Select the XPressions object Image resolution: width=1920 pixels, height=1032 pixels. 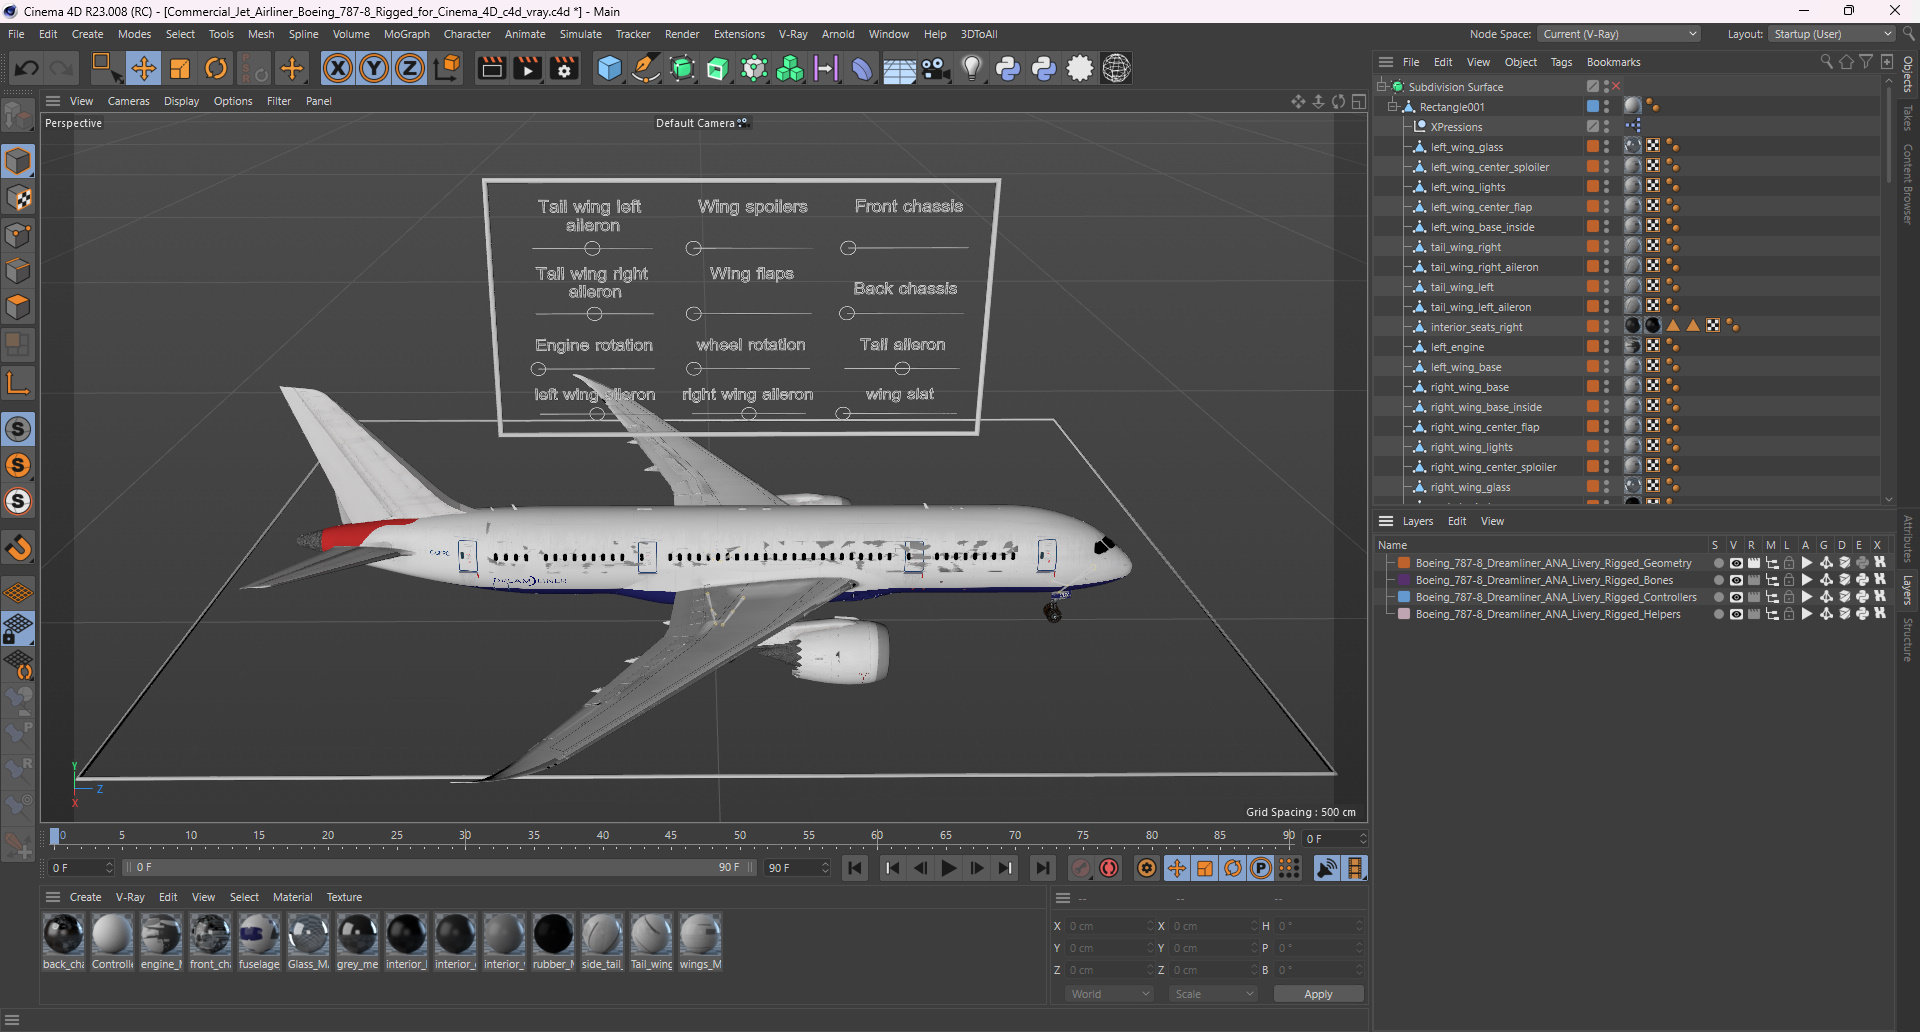click(x=1456, y=127)
